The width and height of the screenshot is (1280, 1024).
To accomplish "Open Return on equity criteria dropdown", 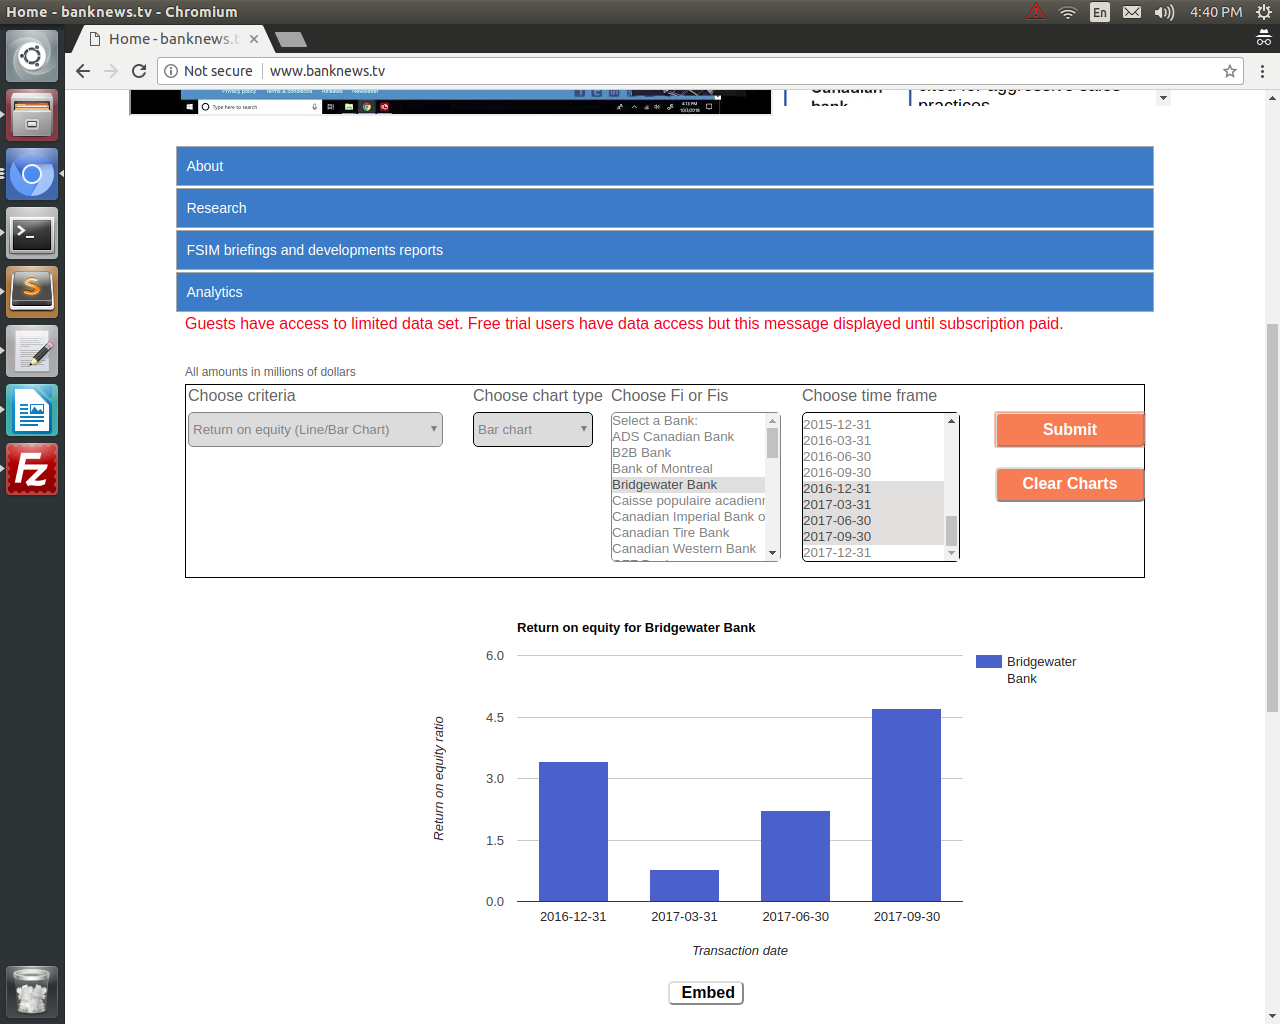I will tap(315, 430).
